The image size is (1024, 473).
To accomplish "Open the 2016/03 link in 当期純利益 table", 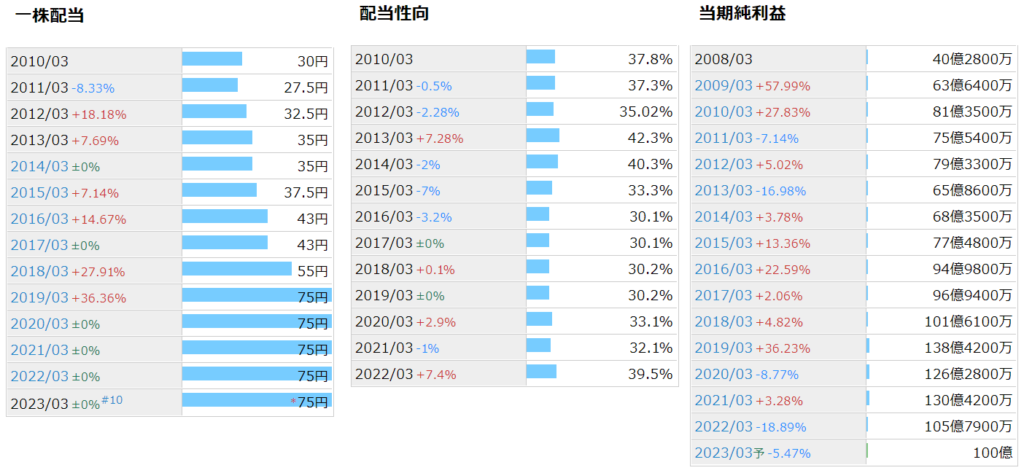I will pyautogui.click(x=724, y=269).
